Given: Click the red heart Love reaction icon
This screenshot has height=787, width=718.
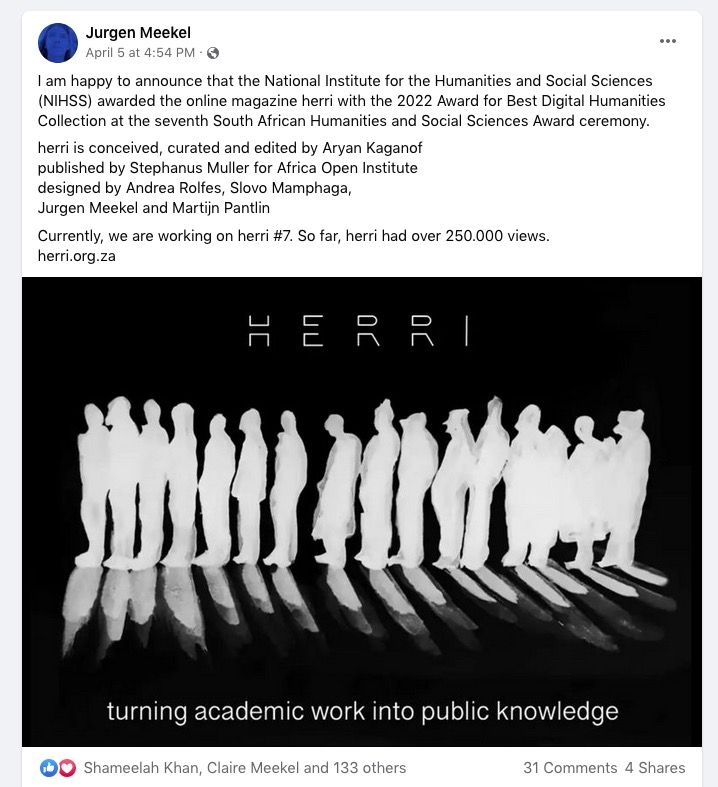Looking at the screenshot, I should pyautogui.click(x=67, y=767).
